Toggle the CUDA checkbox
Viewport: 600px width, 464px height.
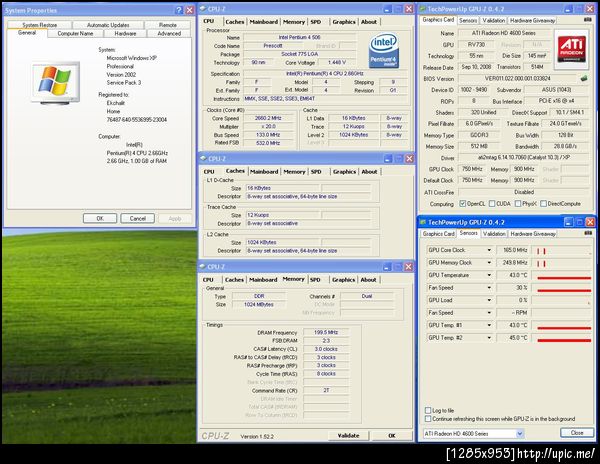coord(492,204)
